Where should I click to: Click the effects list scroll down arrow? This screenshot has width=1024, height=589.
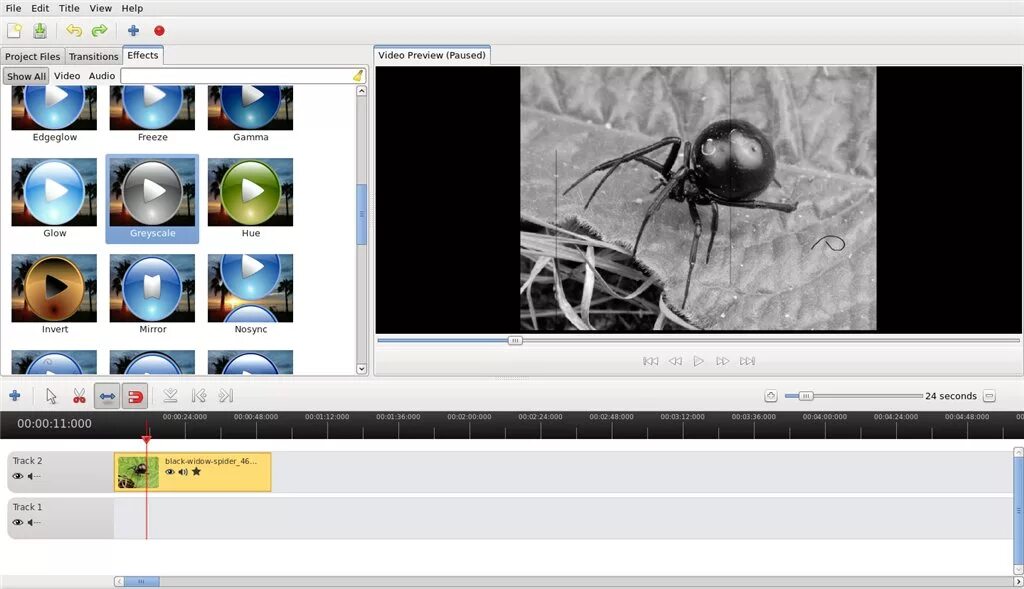tap(362, 369)
